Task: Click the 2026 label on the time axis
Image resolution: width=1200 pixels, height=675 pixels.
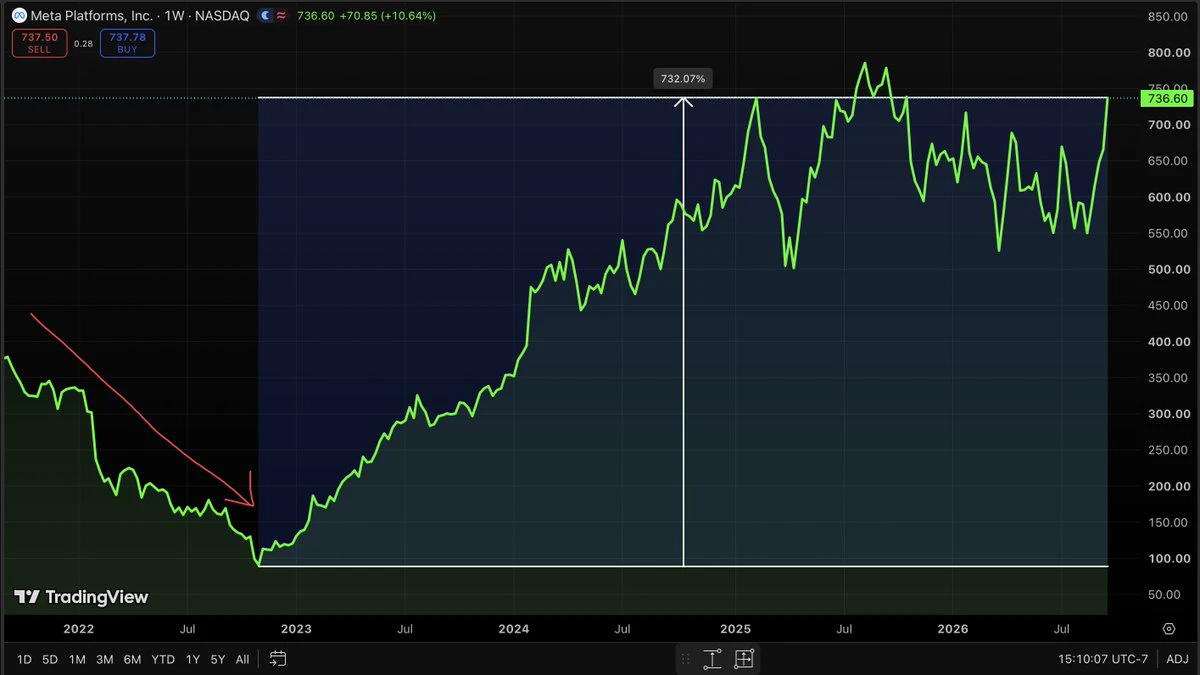Action: coord(953,629)
